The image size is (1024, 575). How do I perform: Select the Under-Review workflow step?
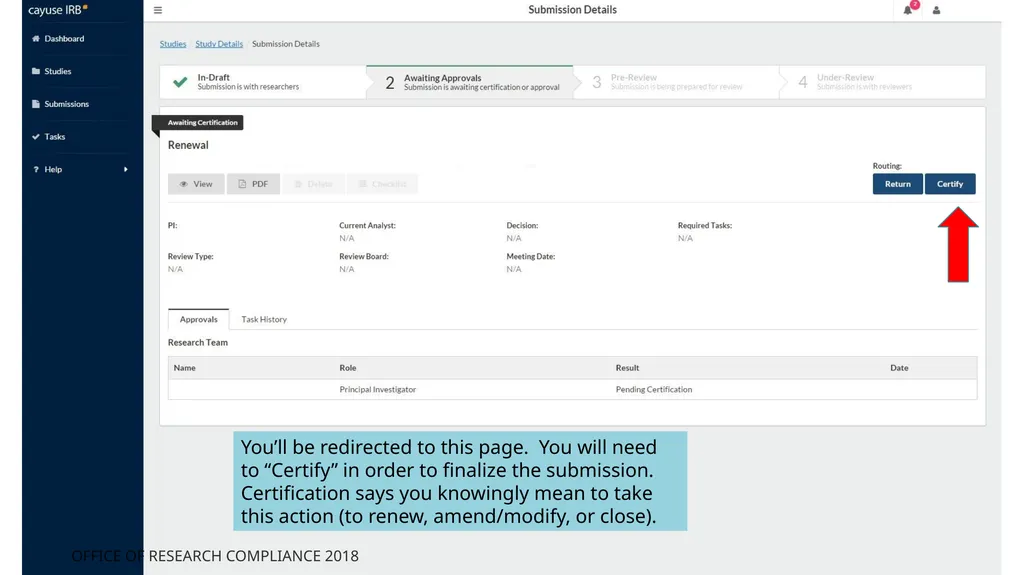point(882,82)
